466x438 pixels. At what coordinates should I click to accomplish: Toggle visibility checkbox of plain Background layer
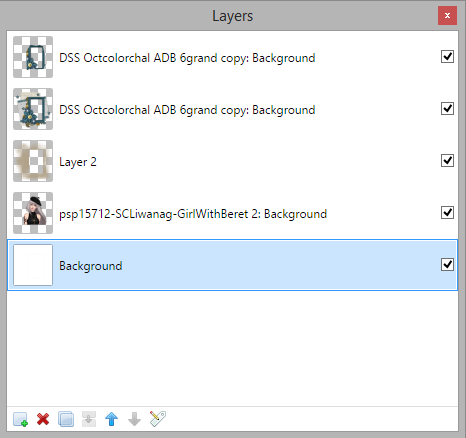click(447, 265)
